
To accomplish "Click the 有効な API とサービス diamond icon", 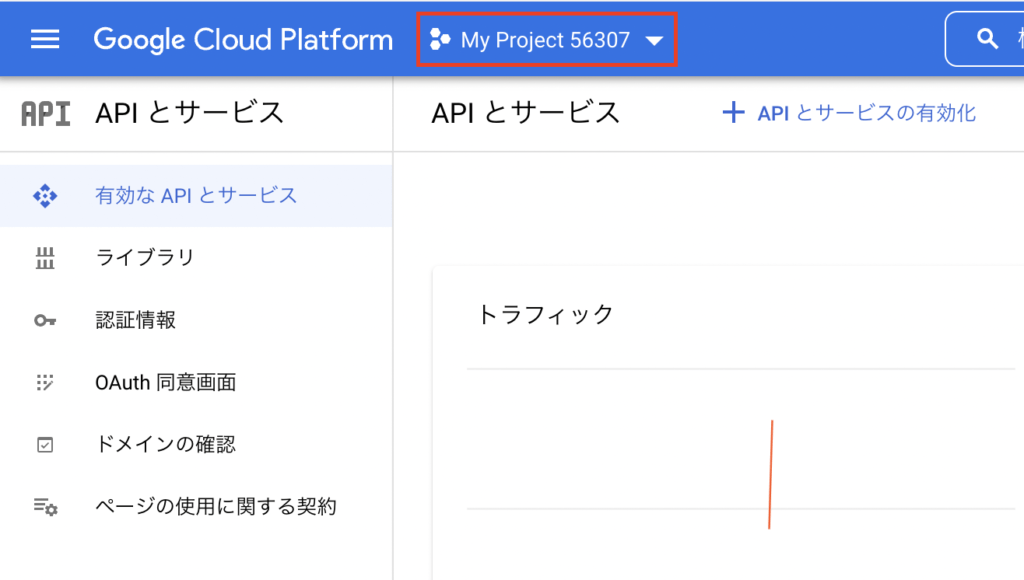I will coord(45,196).
